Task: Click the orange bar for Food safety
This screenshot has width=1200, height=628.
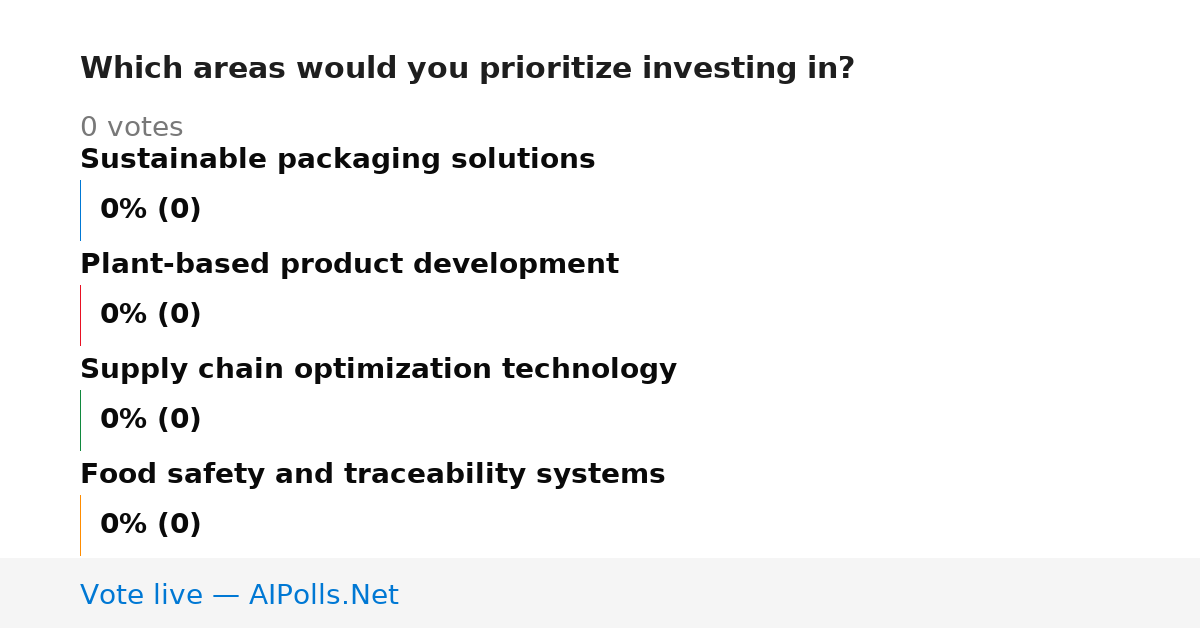Action: click(x=80, y=525)
